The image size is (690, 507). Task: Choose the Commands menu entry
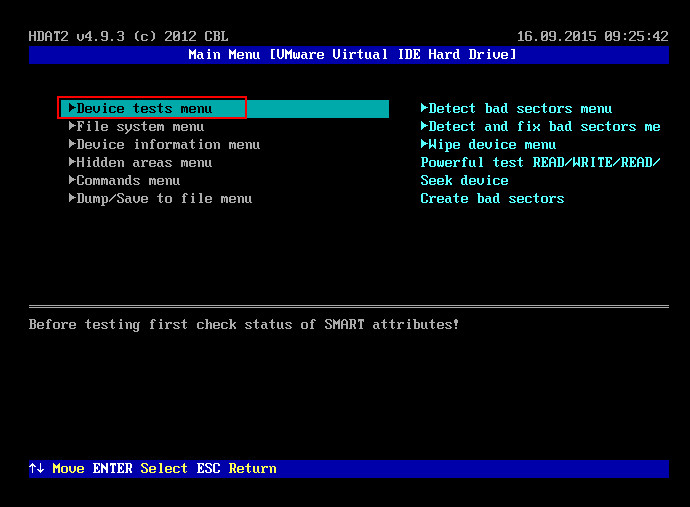(128, 180)
